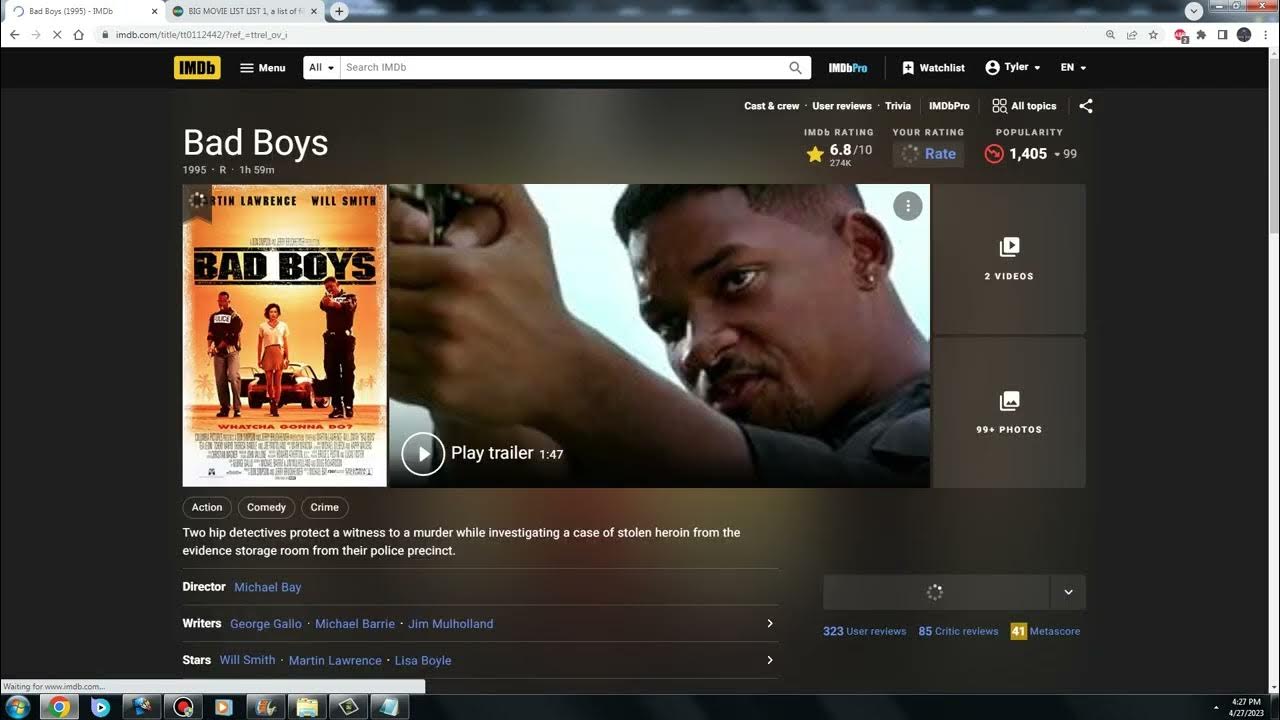The height and width of the screenshot is (720, 1280).
Task: Open star Will Smith's page
Action: [x=247, y=660]
